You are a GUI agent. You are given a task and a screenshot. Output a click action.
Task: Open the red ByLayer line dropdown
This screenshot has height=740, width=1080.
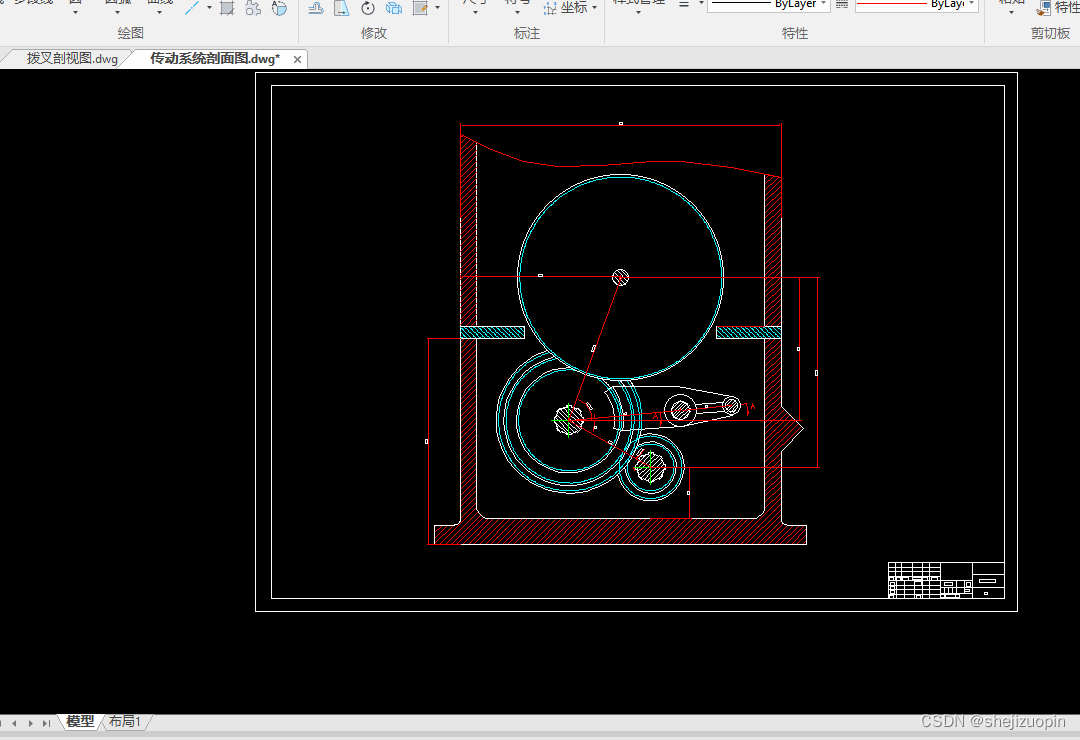point(917,4)
